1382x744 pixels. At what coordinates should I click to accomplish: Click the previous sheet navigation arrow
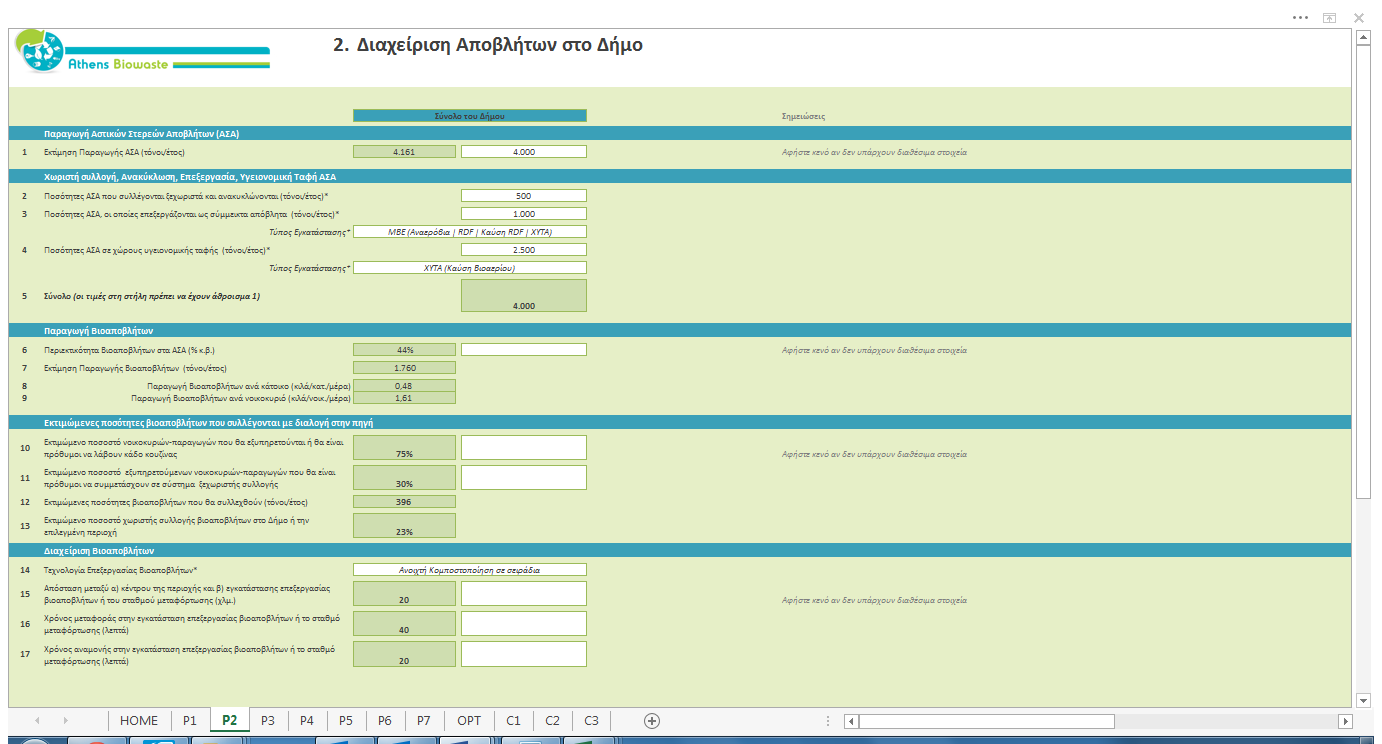[x=37, y=720]
